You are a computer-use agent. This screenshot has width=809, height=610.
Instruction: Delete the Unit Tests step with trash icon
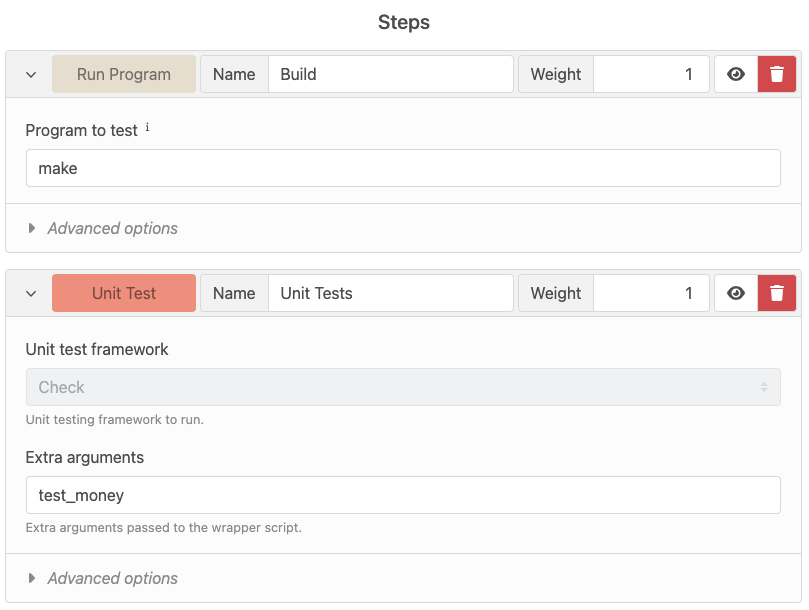click(776, 293)
